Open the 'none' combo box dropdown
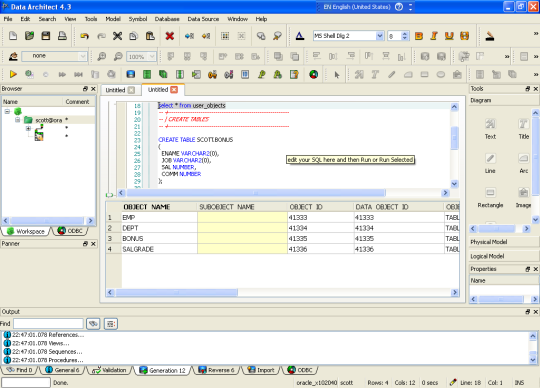Viewport: 540px width, 388px height. [83, 56]
